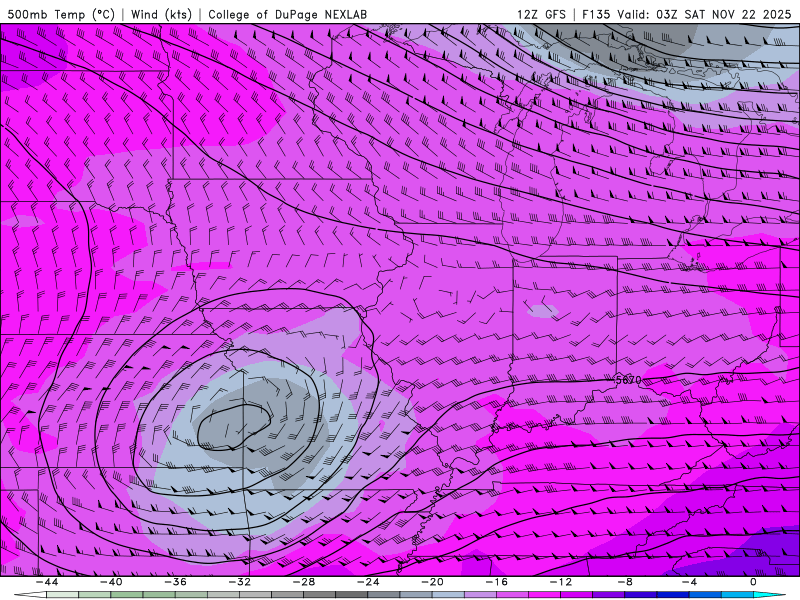Click the -24 legend tick label
This screenshot has width=800, height=600.
tap(368, 582)
